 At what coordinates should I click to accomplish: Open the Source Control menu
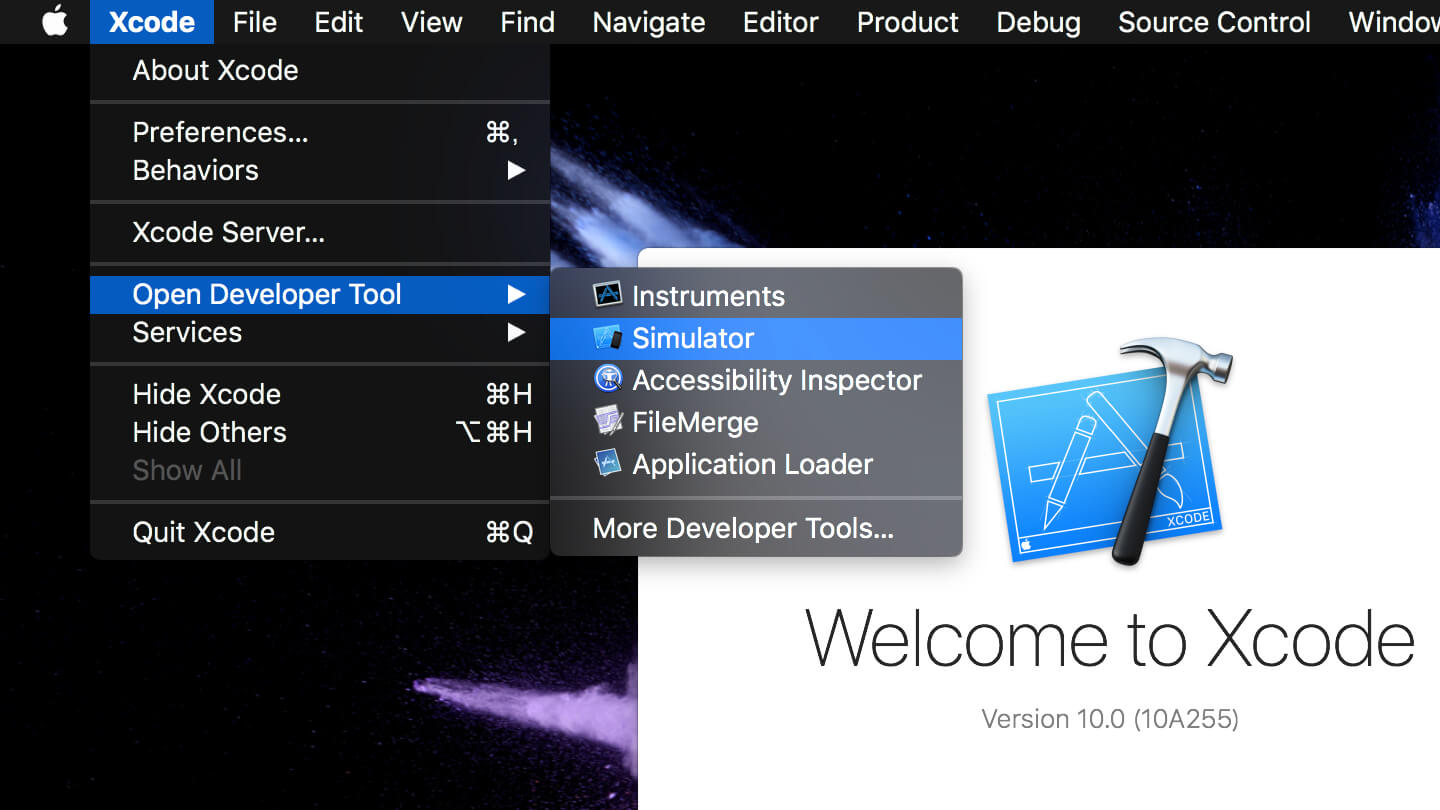pyautogui.click(x=1213, y=22)
